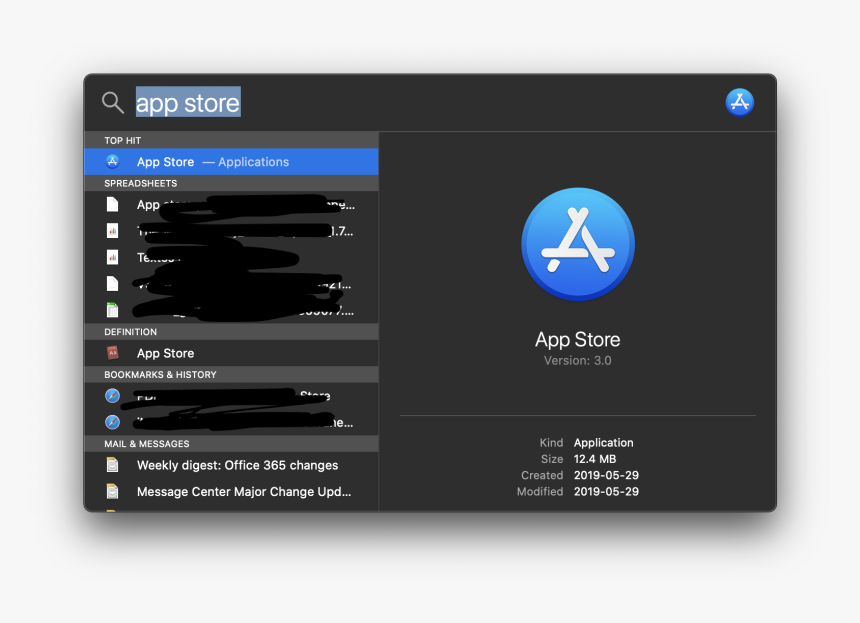Screen dimensions: 860x623
Task: Click the small App Store icon in top hit row
Action: click(112, 162)
